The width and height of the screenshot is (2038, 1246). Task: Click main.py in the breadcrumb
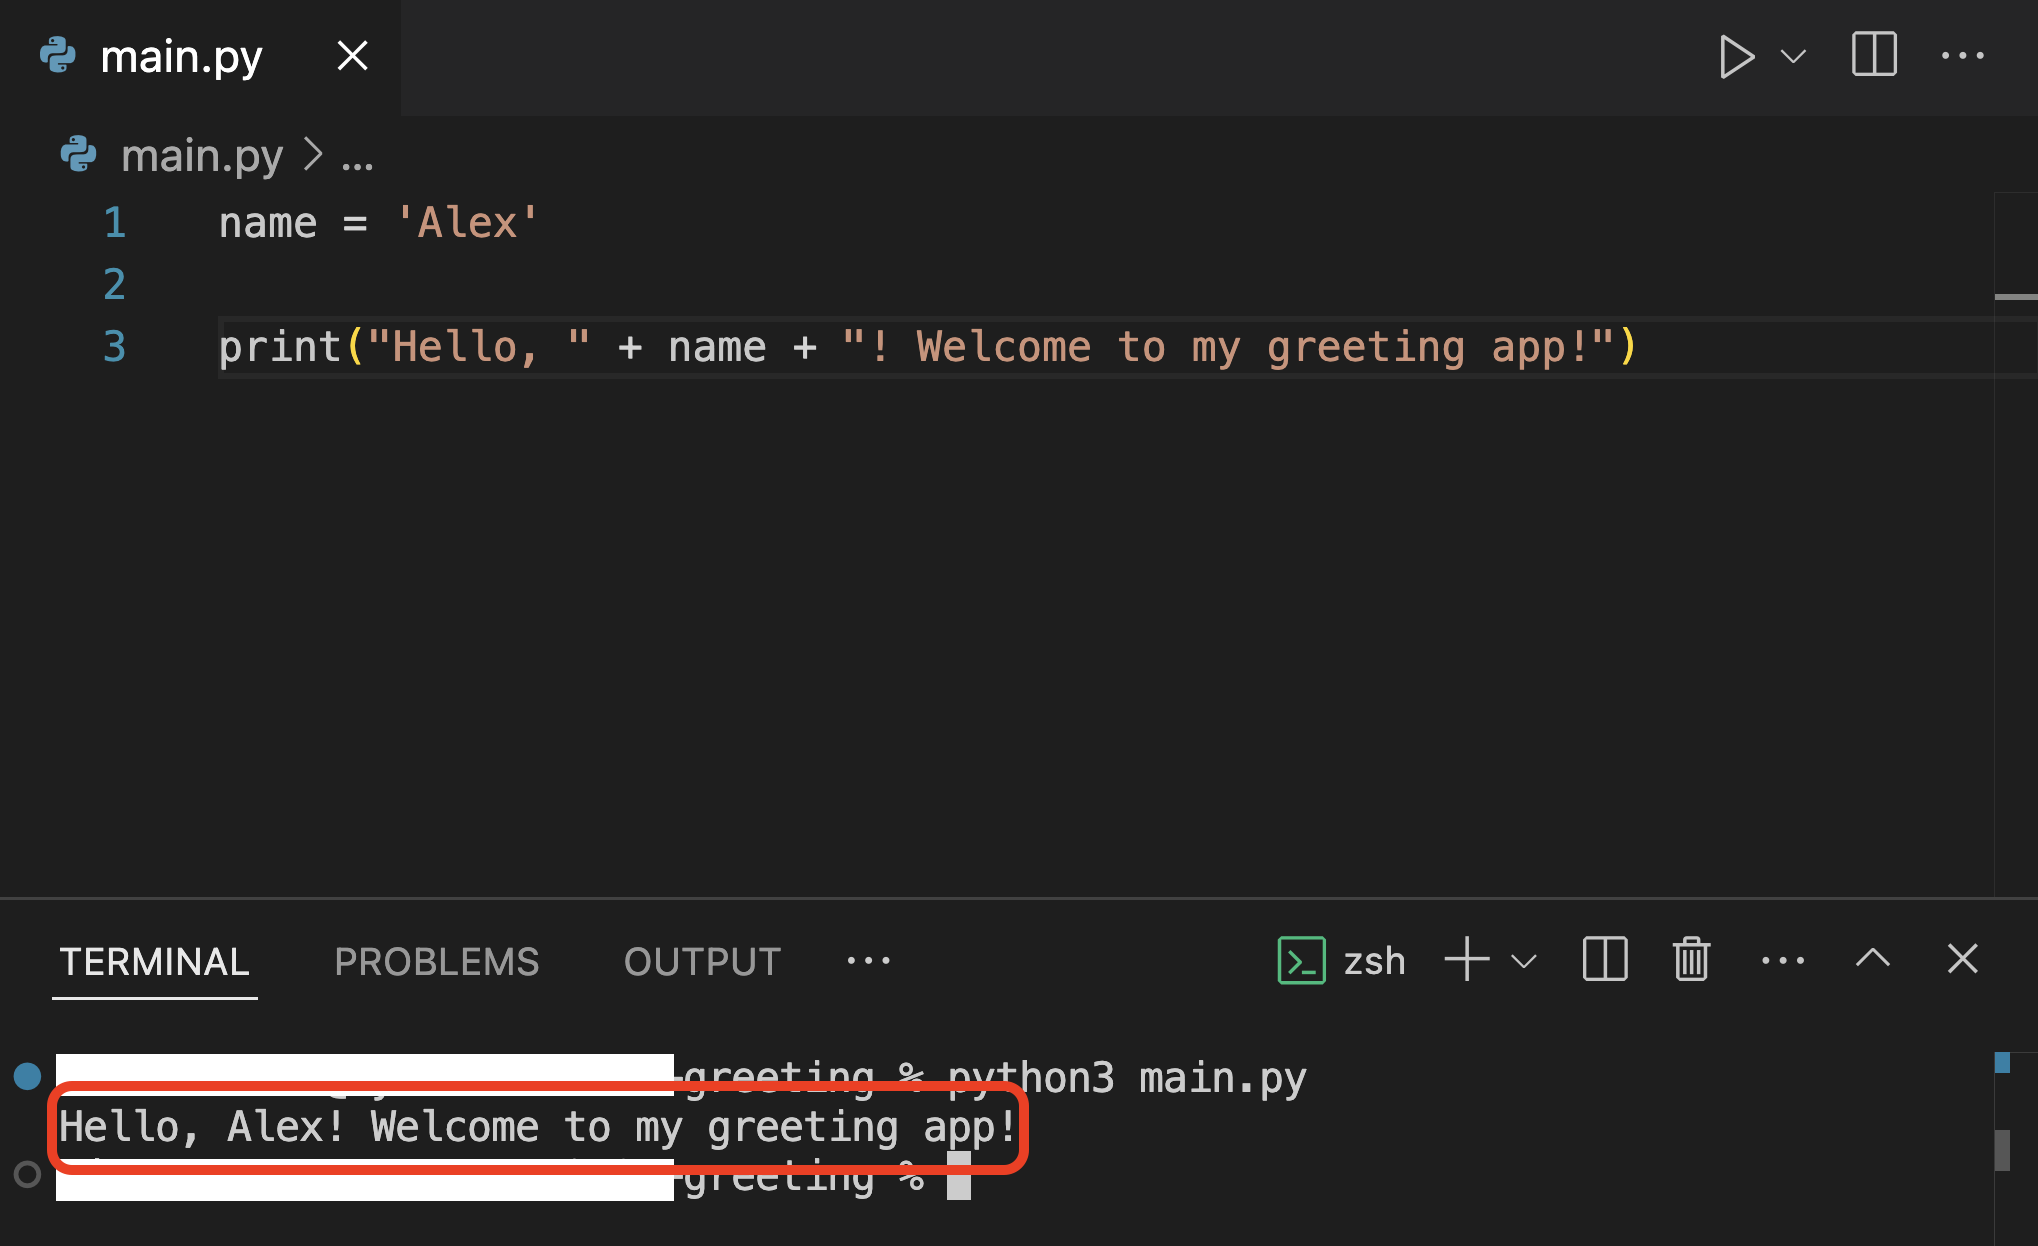[202, 156]
